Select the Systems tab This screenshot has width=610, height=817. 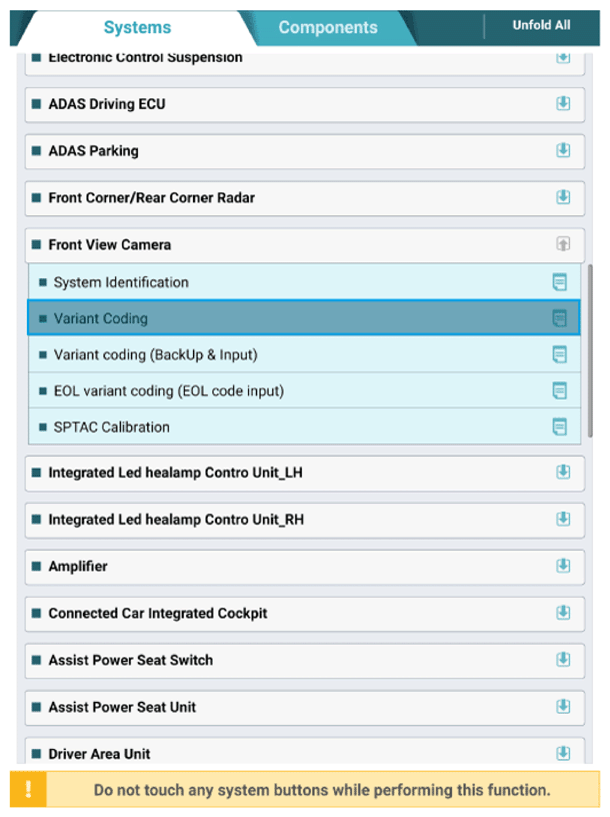pos(137,28)
